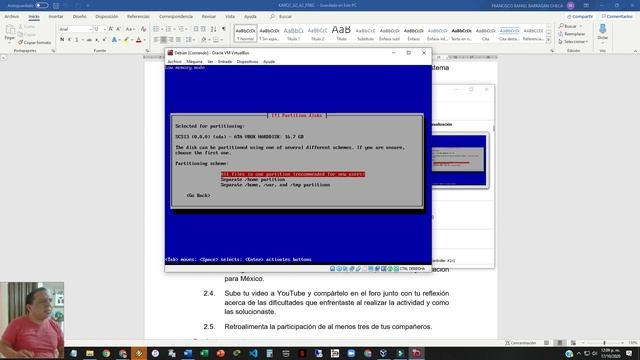Click the text effects A icon
The height and width of the screenshot is (360, 640).
pyautogui.click(x=114, y=40)
